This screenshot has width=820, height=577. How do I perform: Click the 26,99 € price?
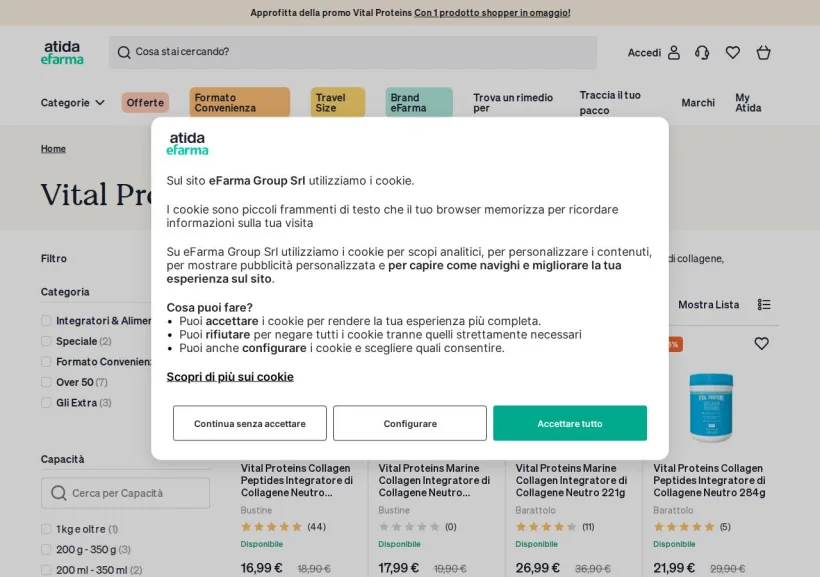[x=538, y=568]
